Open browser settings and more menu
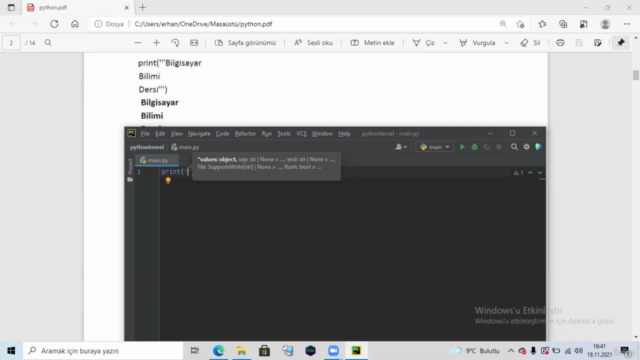Screen dimensions: 640x360 627,24
